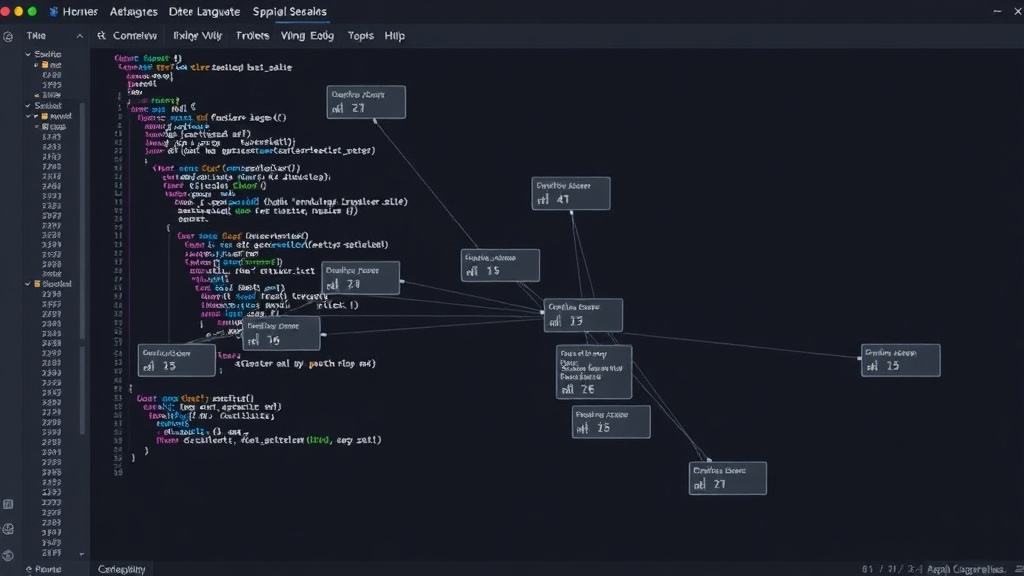The image size is (1024, 576).
Task: Click Agph Clagoreiles status bar text
Action: (966, 569)
